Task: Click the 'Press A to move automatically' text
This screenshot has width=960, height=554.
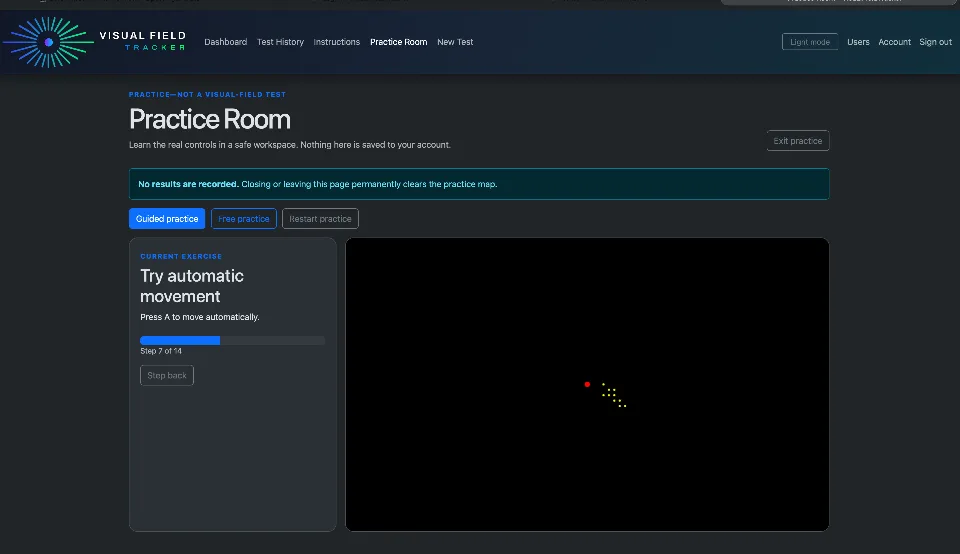Action: (200, 317)
